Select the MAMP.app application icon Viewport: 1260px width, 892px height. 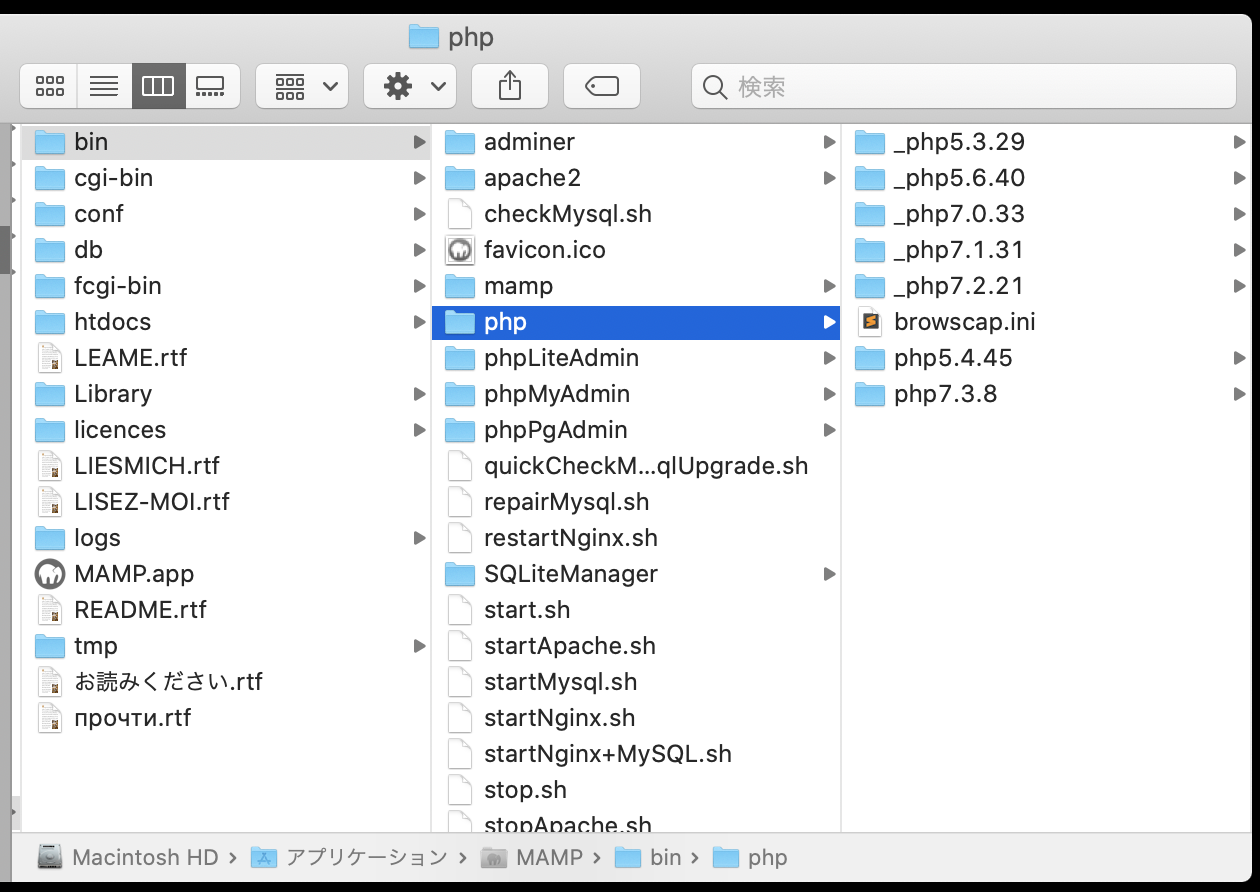50,574
